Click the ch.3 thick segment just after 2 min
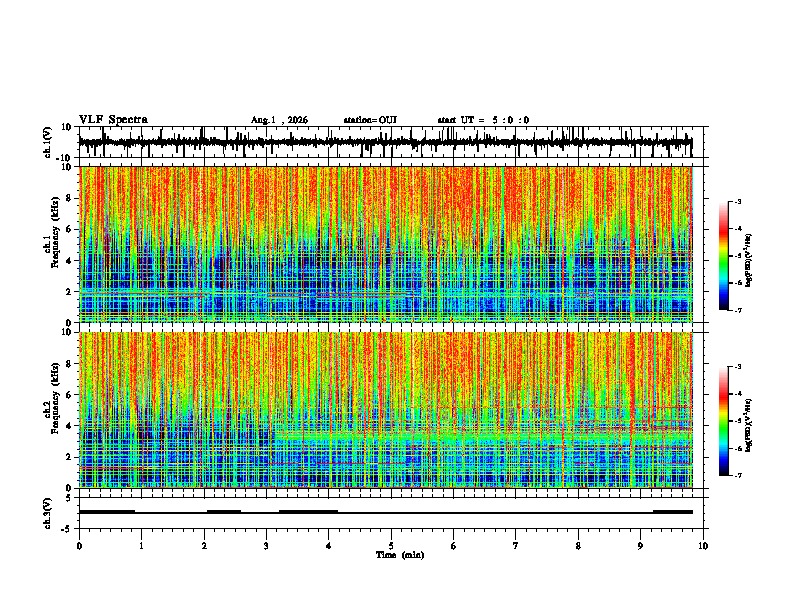 [224, 512]
